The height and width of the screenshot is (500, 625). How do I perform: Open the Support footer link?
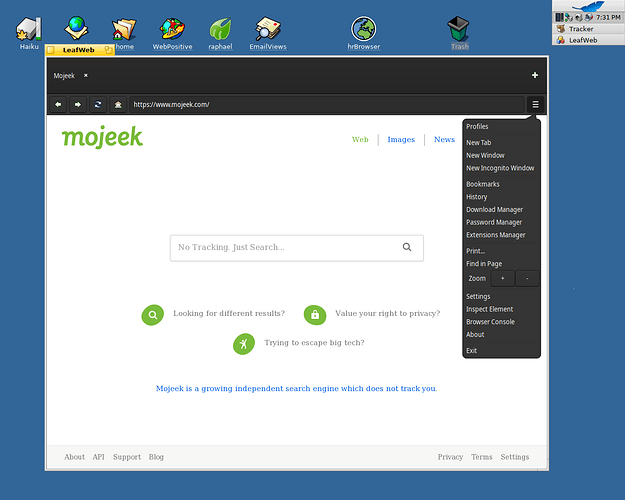127,457
